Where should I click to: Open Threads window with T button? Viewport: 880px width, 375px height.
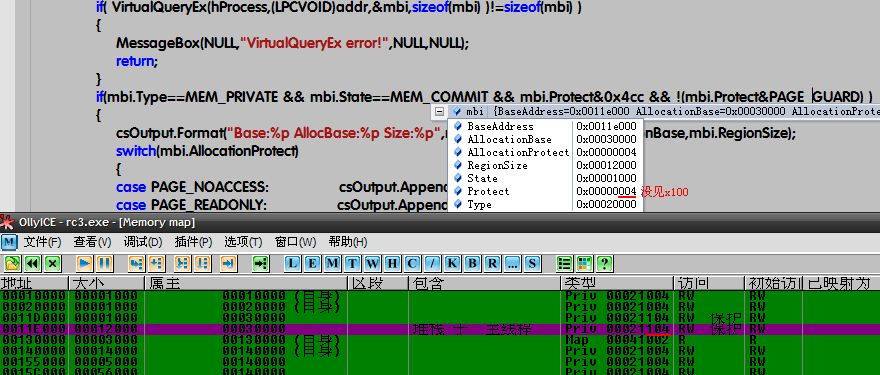click(x=352, y=263)
